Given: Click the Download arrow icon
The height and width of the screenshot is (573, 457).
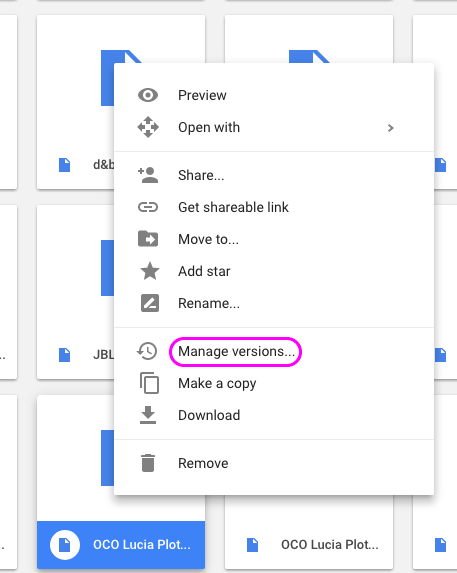Looking at the screenshot, I should [148, 415].
